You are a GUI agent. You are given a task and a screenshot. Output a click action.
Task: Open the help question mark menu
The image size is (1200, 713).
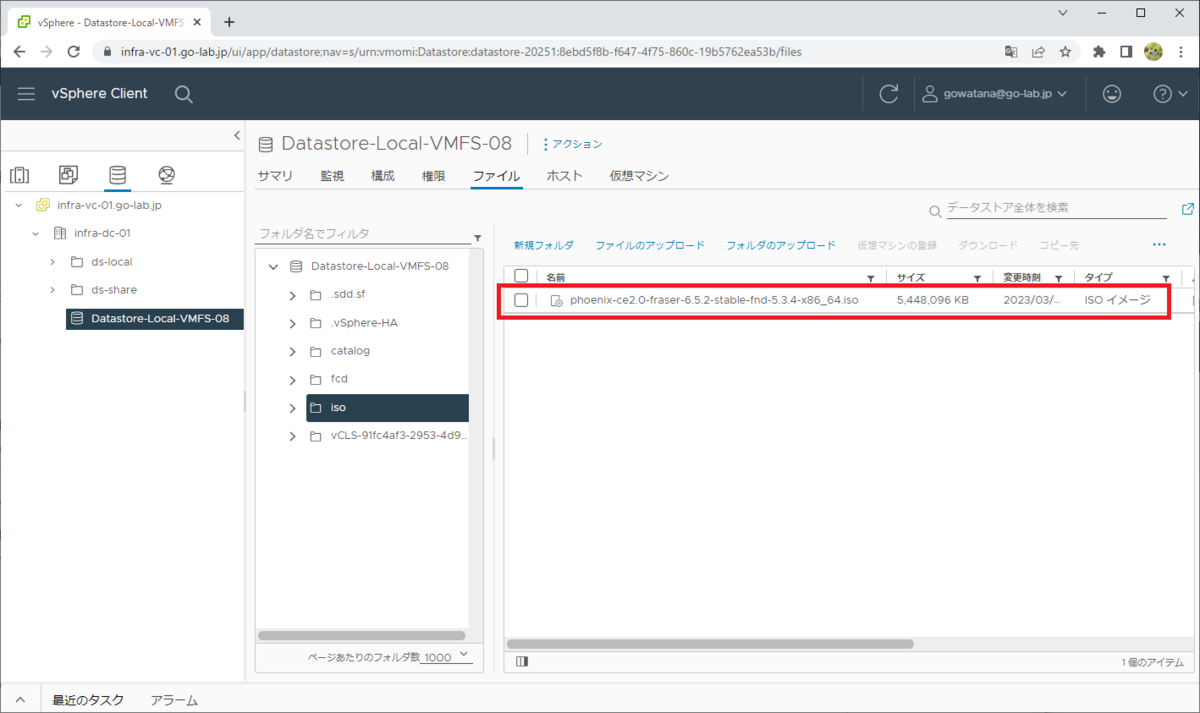click(x=1170, y=93)
